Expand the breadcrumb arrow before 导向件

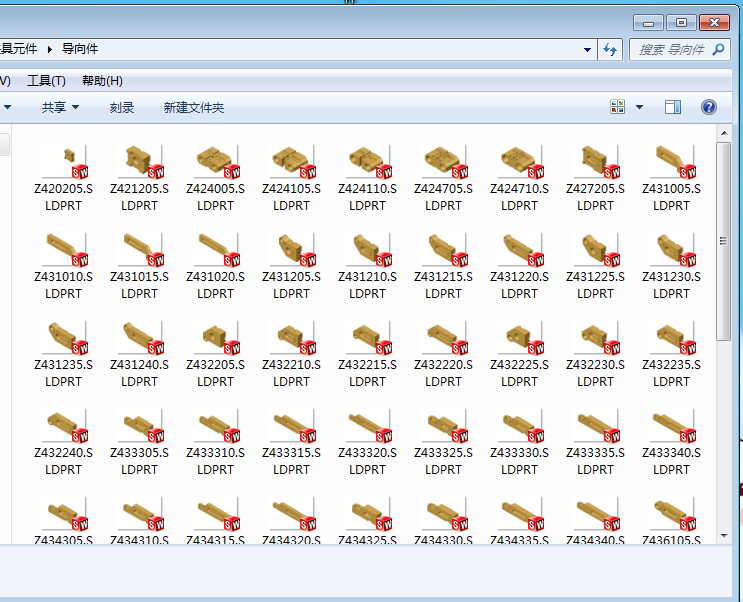click(x=50, y=49)
